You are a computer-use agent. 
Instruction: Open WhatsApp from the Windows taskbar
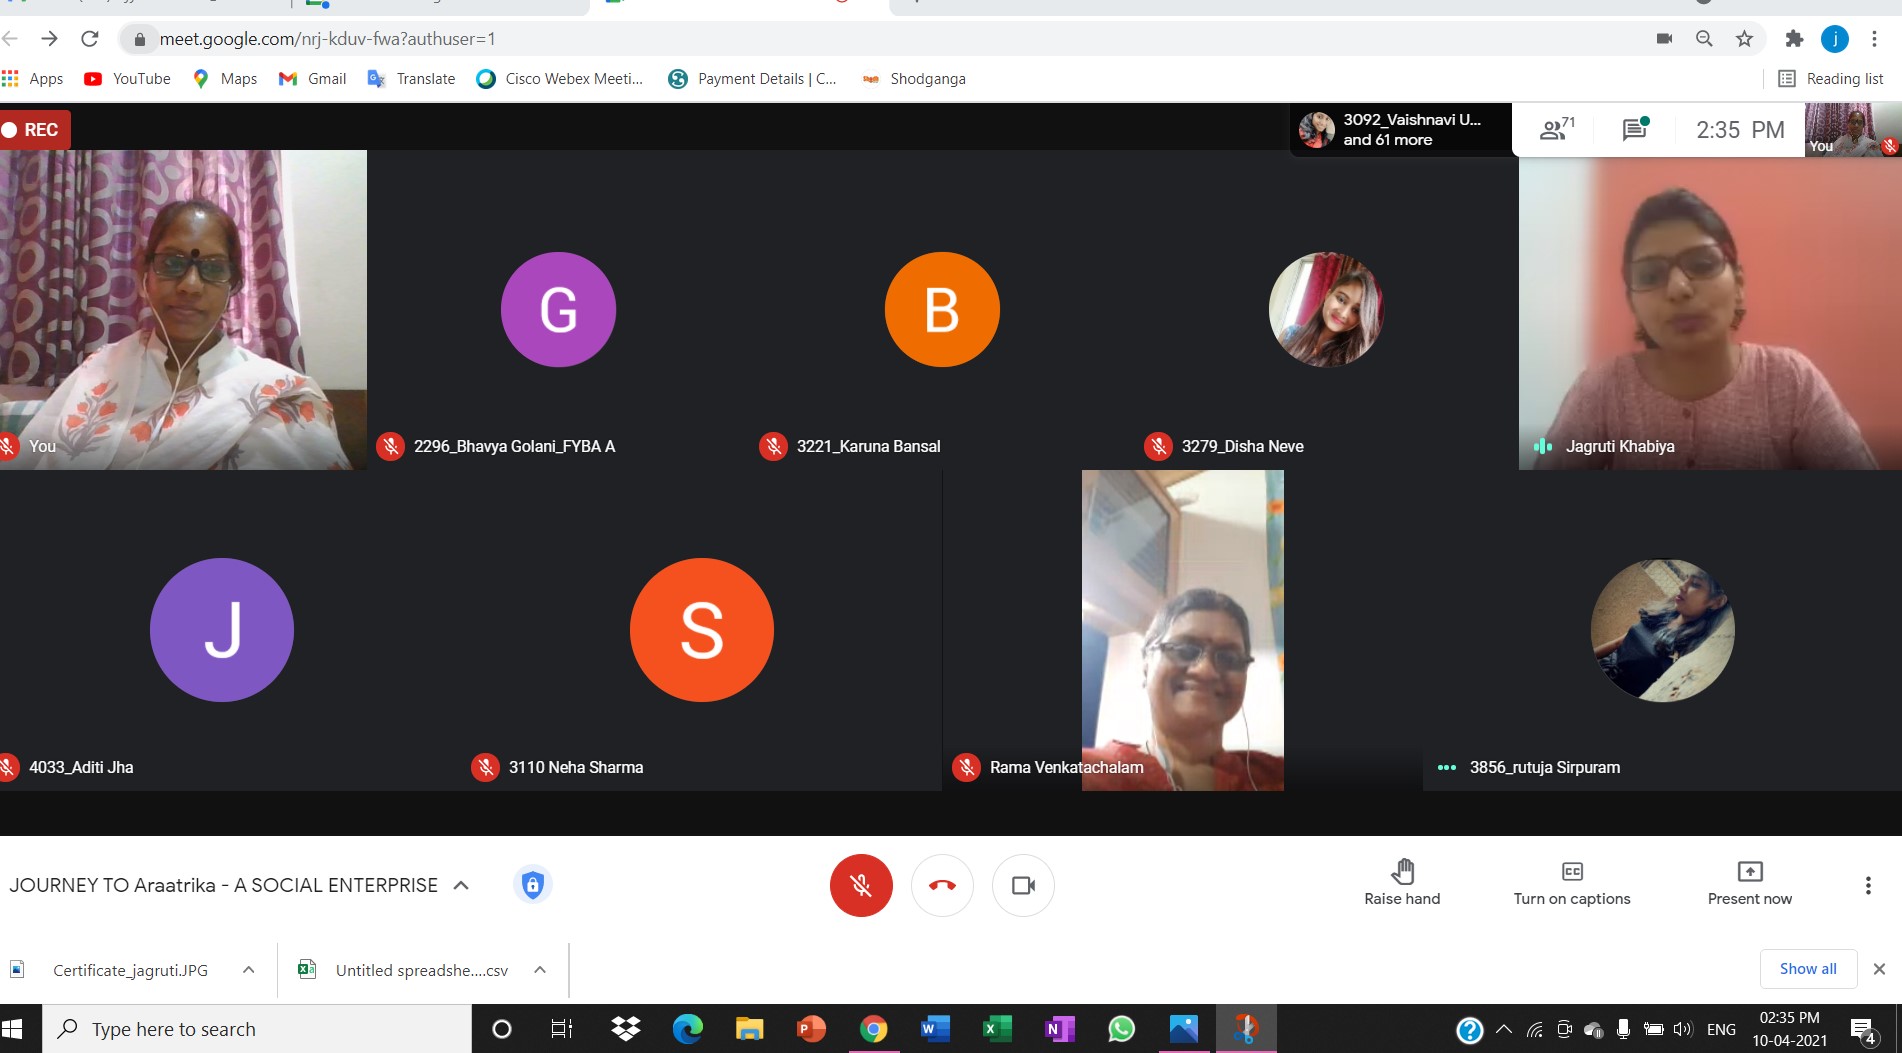(x=1121, y=1028)
